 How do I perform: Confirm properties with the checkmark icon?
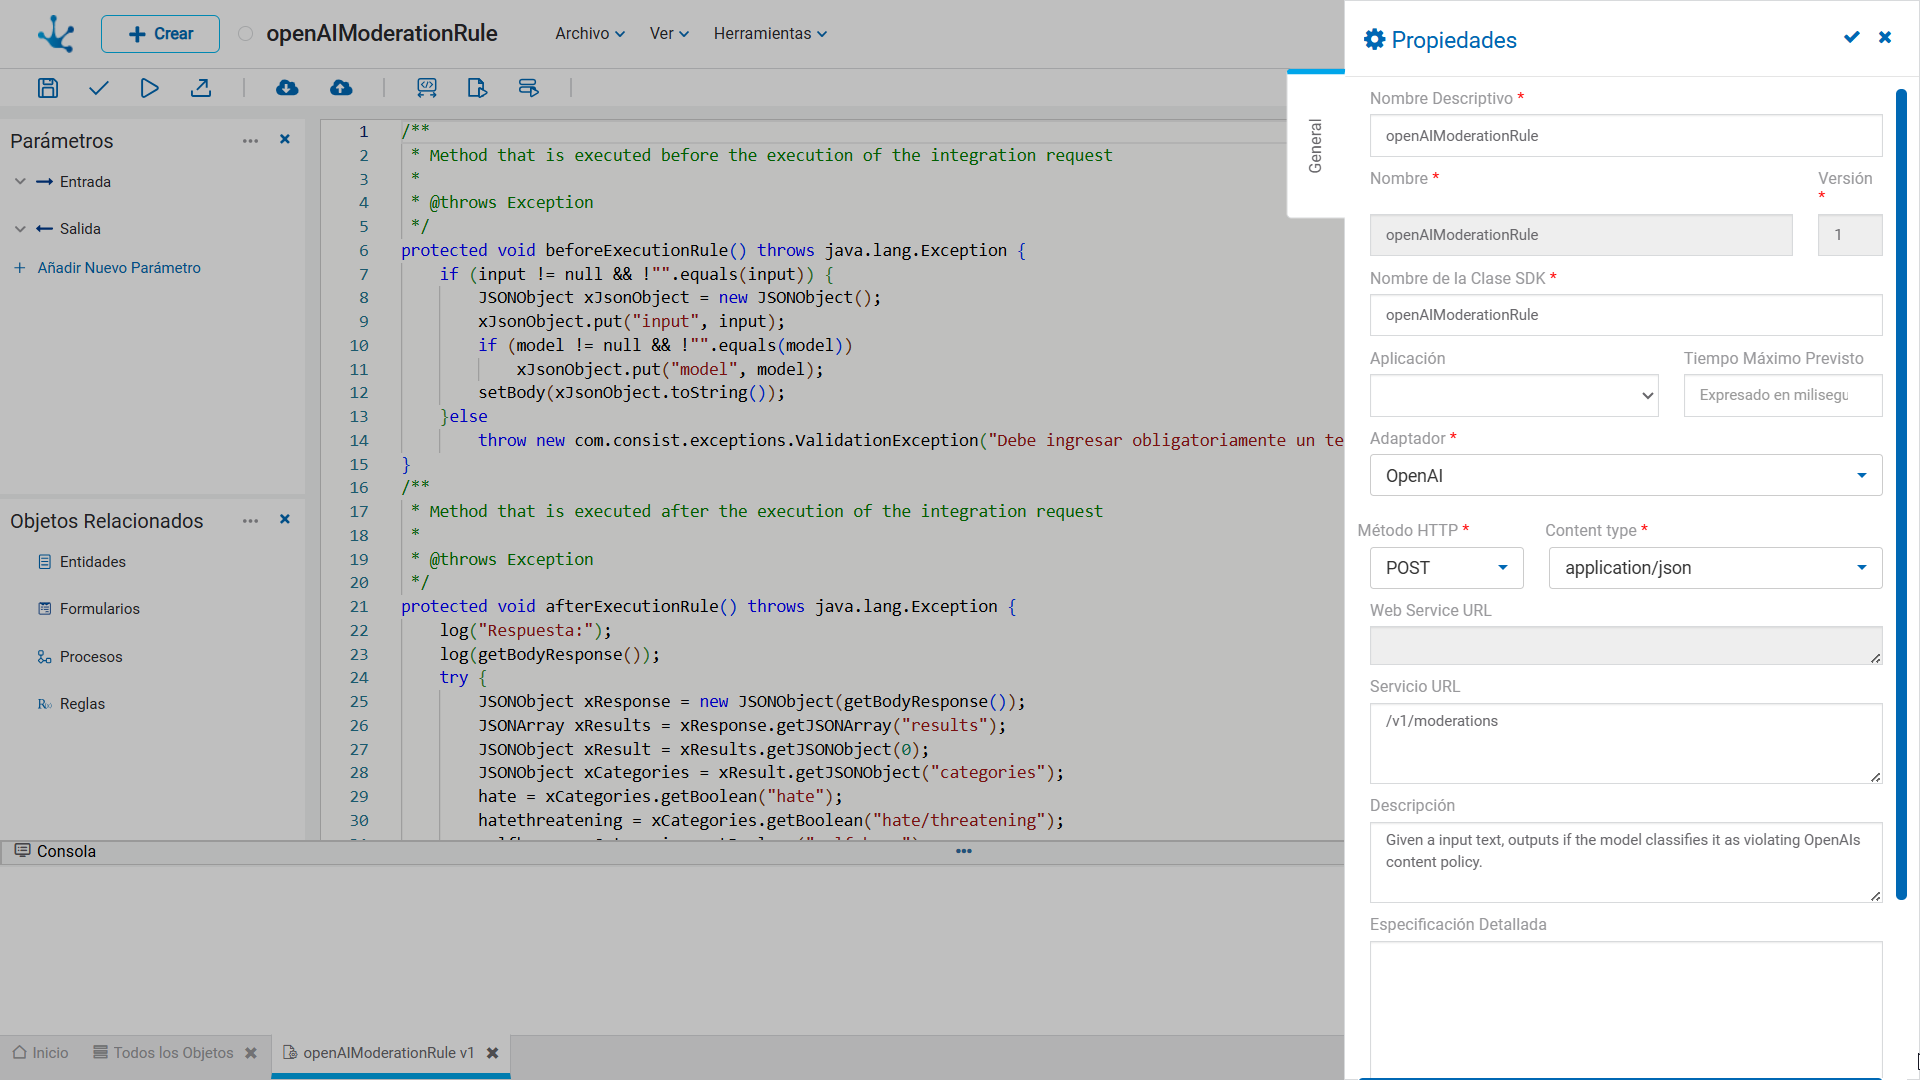tap(1852, 37)
